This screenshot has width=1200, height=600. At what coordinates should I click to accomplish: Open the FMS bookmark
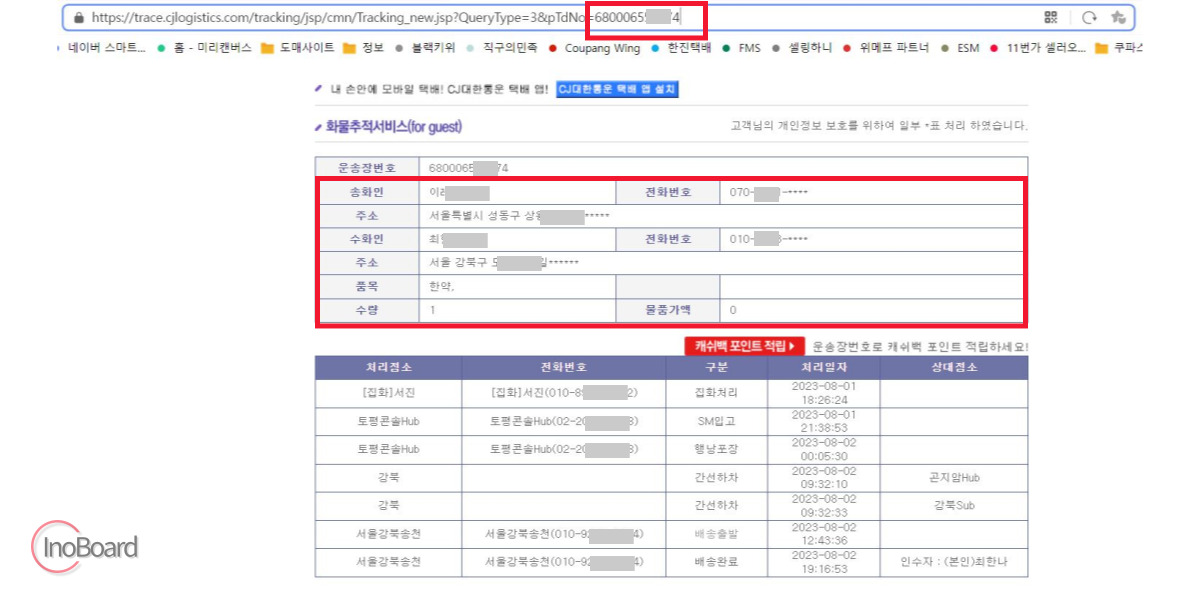click(742, 47)
